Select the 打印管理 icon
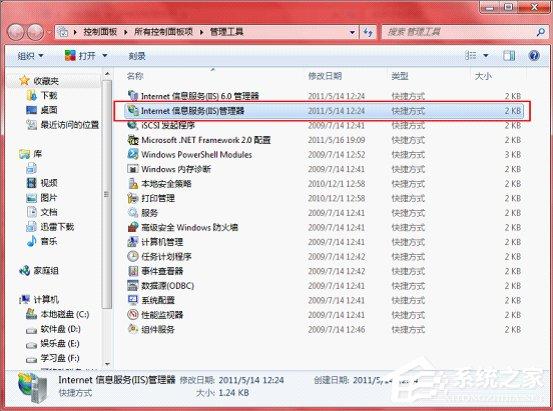This screenshot has height=411, width=553. [133, 198]
